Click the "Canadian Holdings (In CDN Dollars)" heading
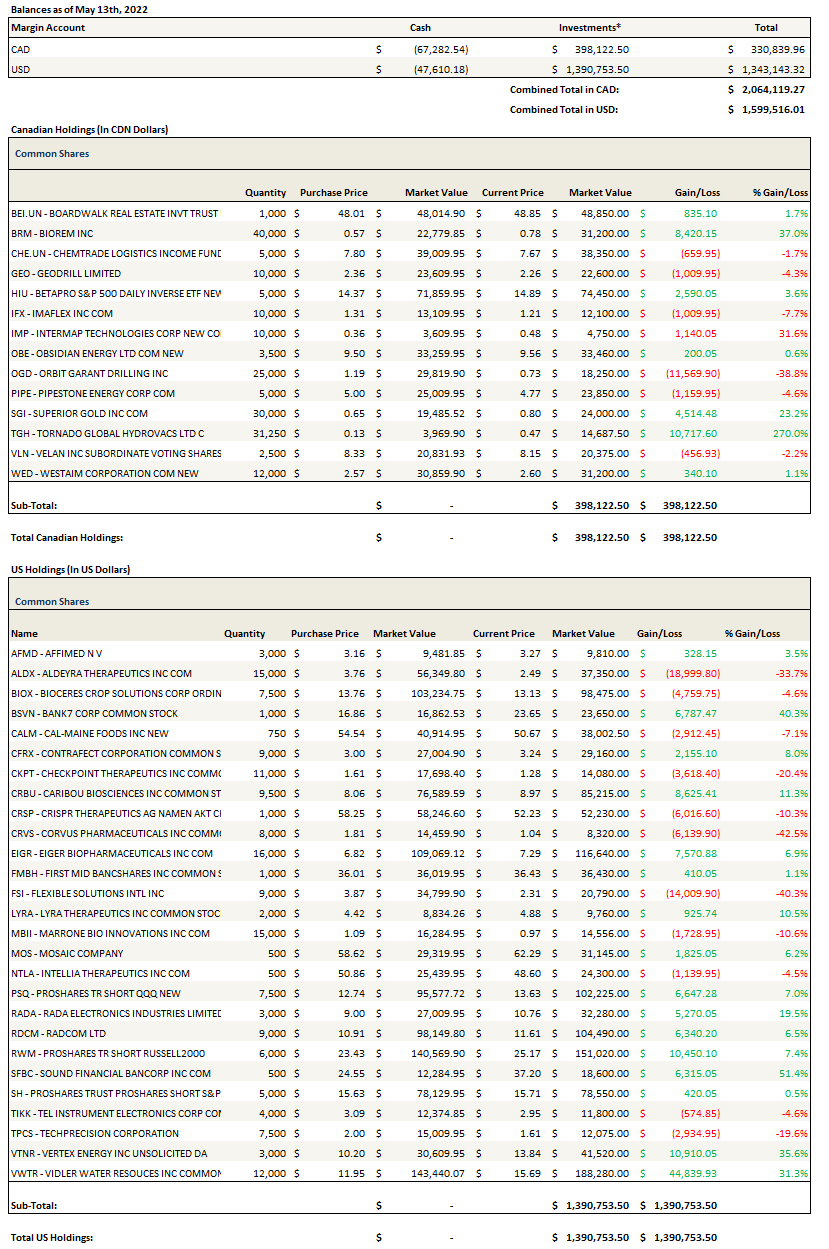 click(89, 130)
